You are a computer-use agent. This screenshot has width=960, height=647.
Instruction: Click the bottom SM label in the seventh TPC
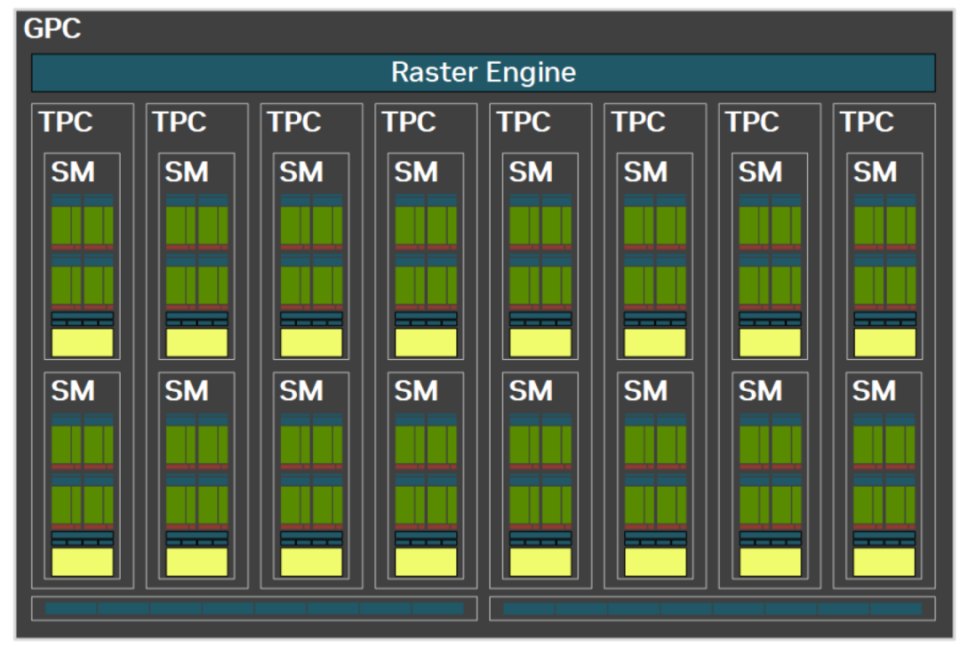(x=760, y=391)
